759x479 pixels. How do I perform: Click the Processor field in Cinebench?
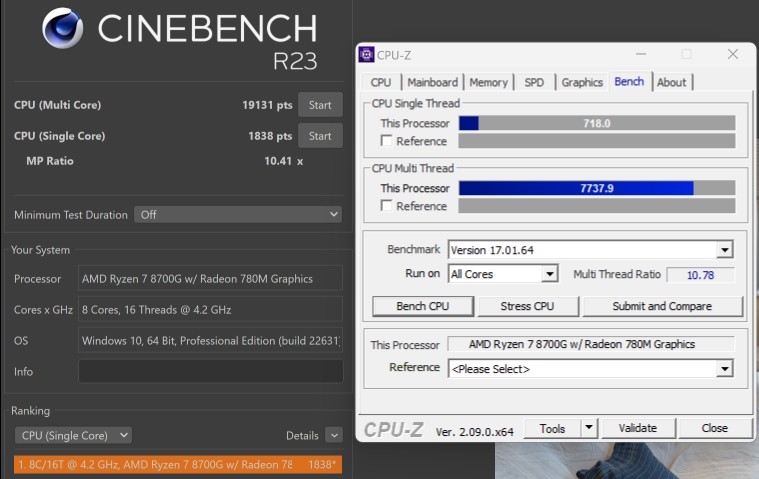[211, 278]
